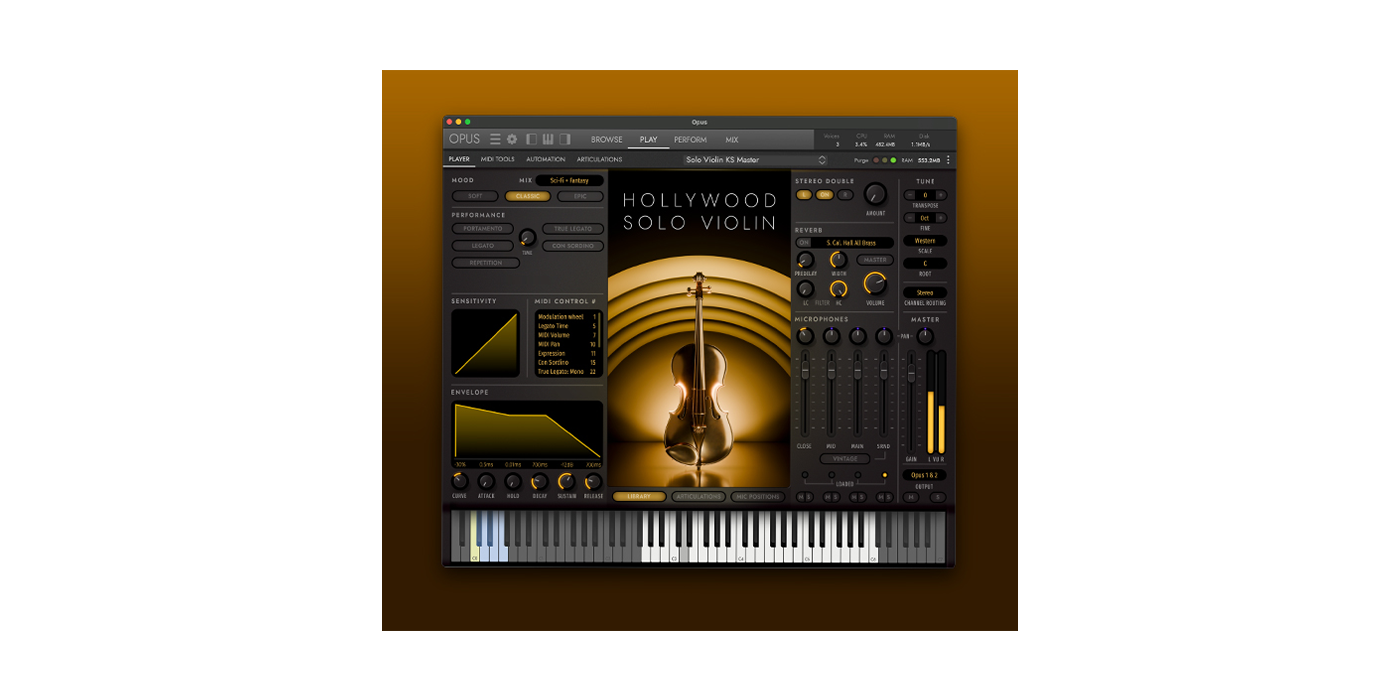This screenshot has height=700, width=1400.
Task: Open the three-dot options menu near RAM
Action: [948, 160]
